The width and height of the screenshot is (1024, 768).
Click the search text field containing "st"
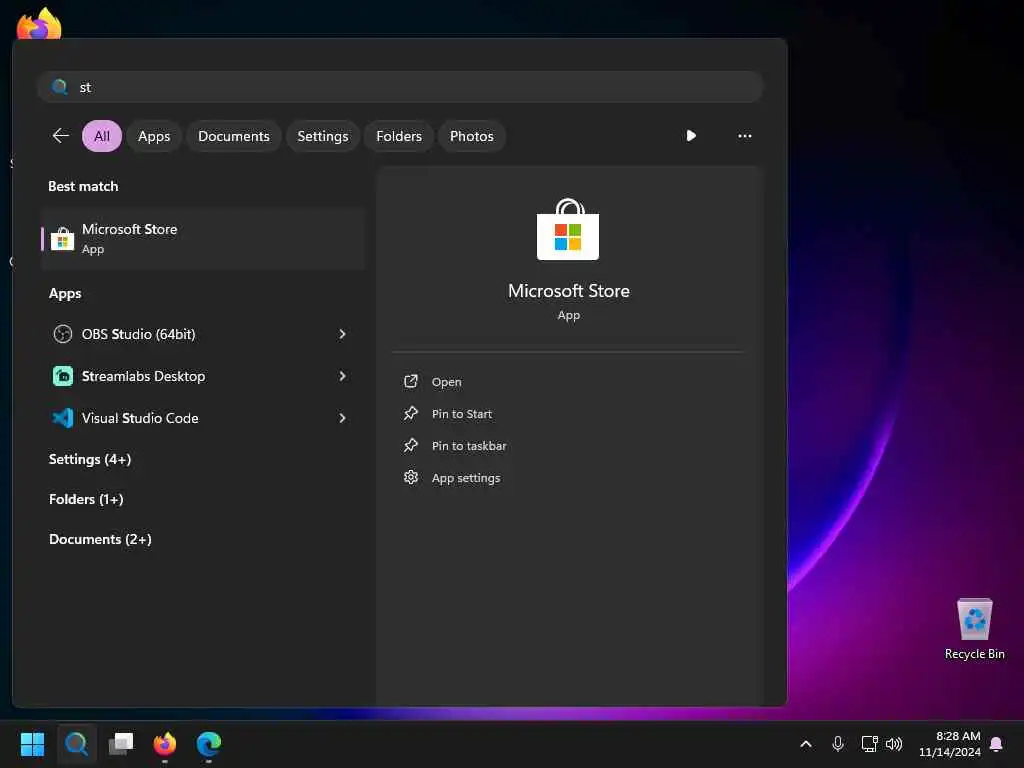[x=400, y=87]
